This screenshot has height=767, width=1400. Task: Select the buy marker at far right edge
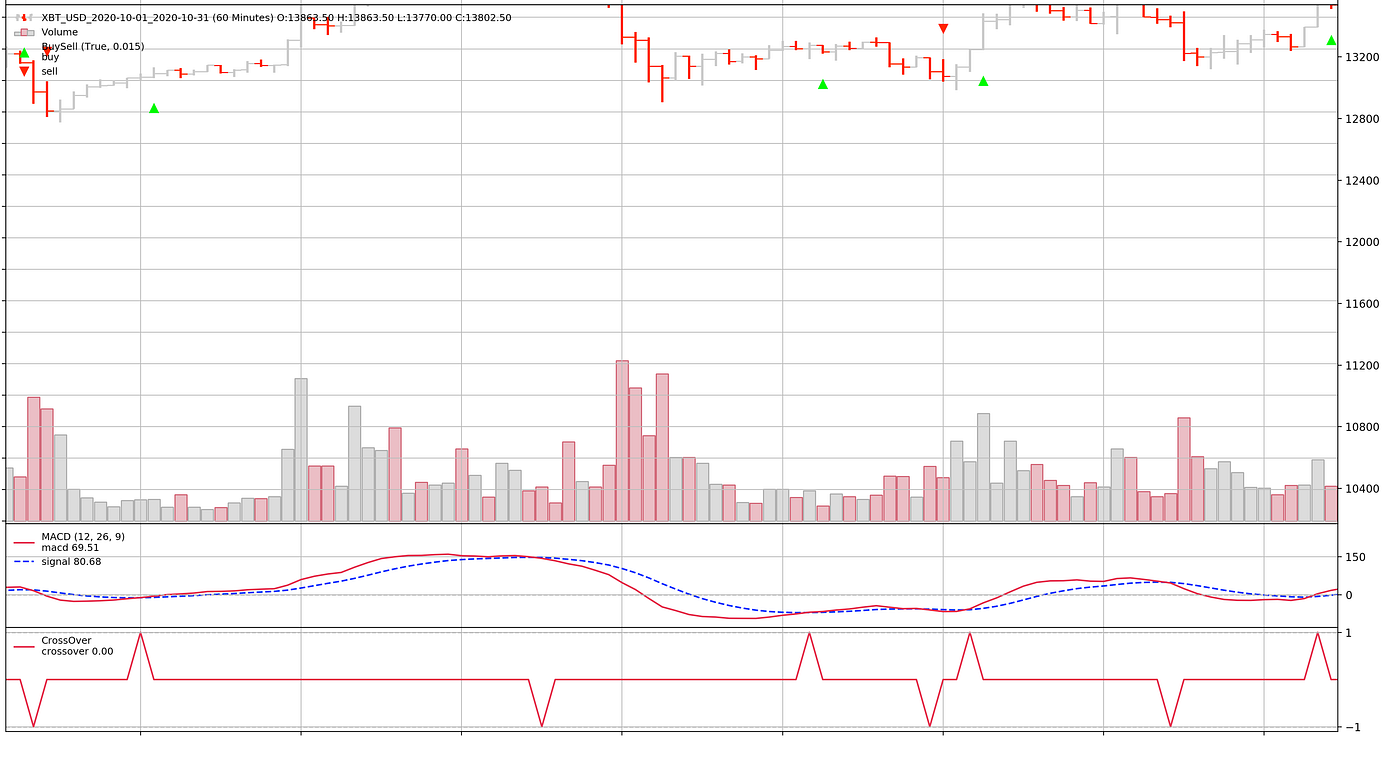point(1331,40)
